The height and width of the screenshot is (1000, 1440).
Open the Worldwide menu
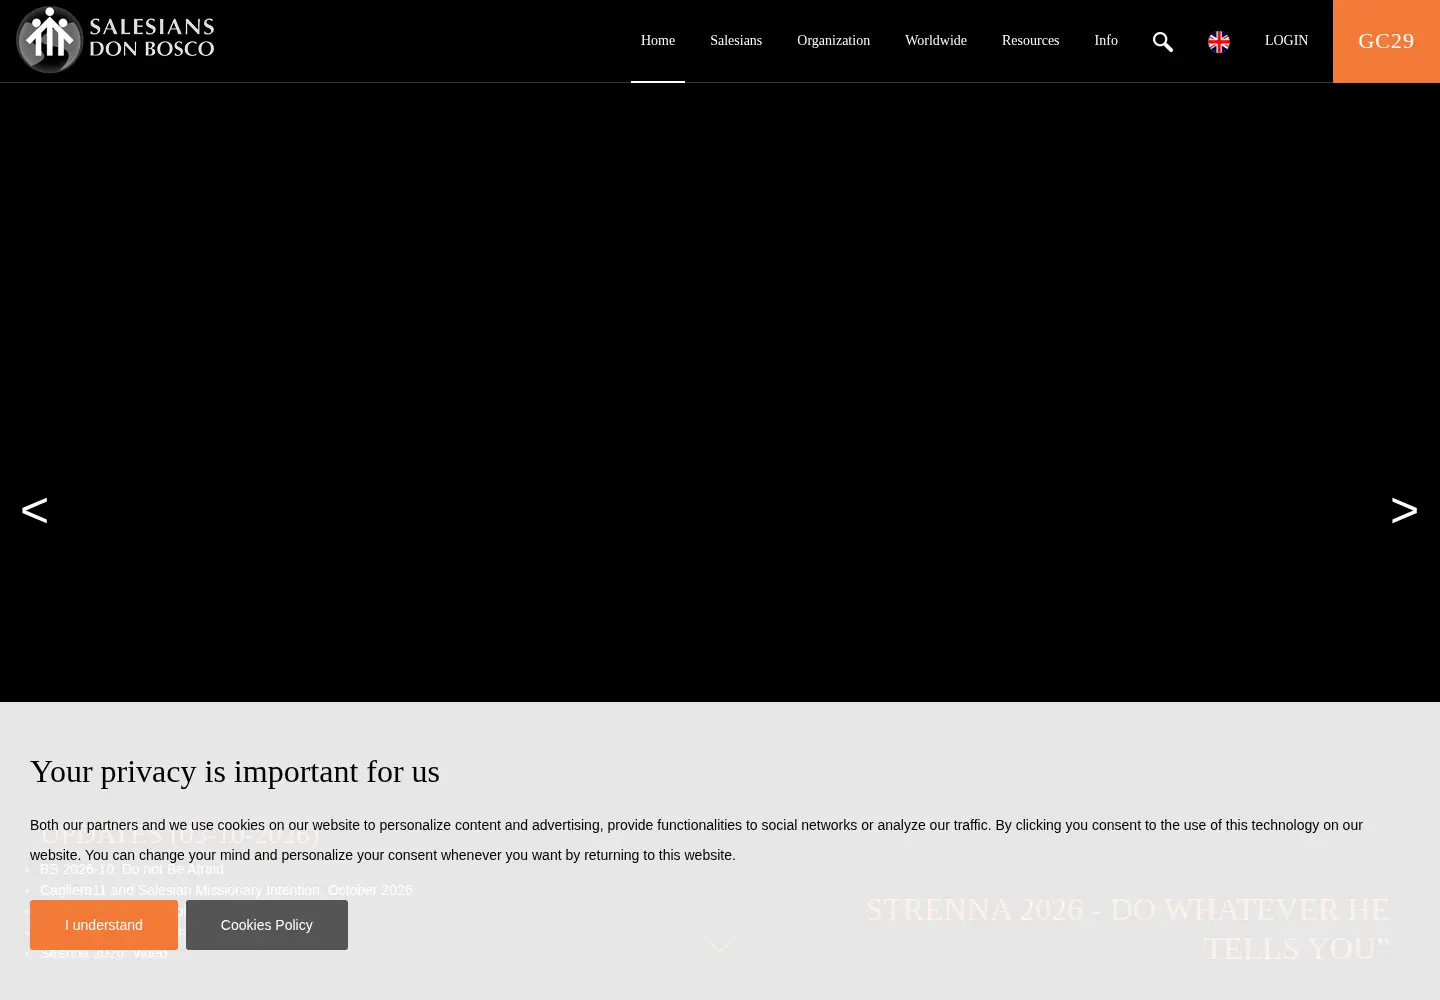(936, 41)
